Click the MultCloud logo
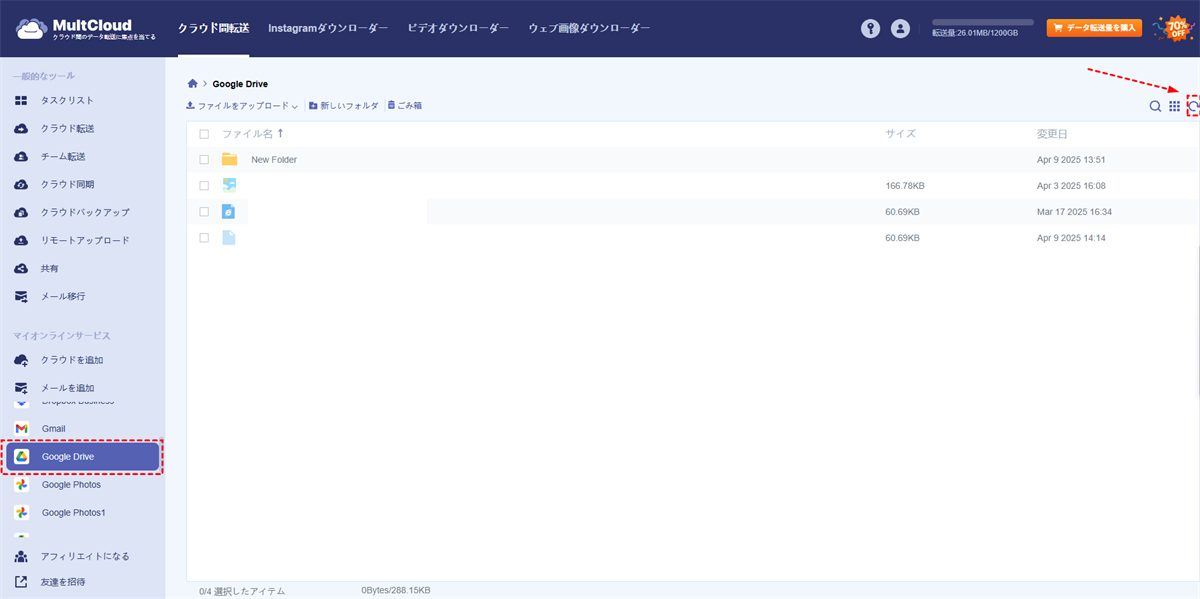 tap(85, 28)
